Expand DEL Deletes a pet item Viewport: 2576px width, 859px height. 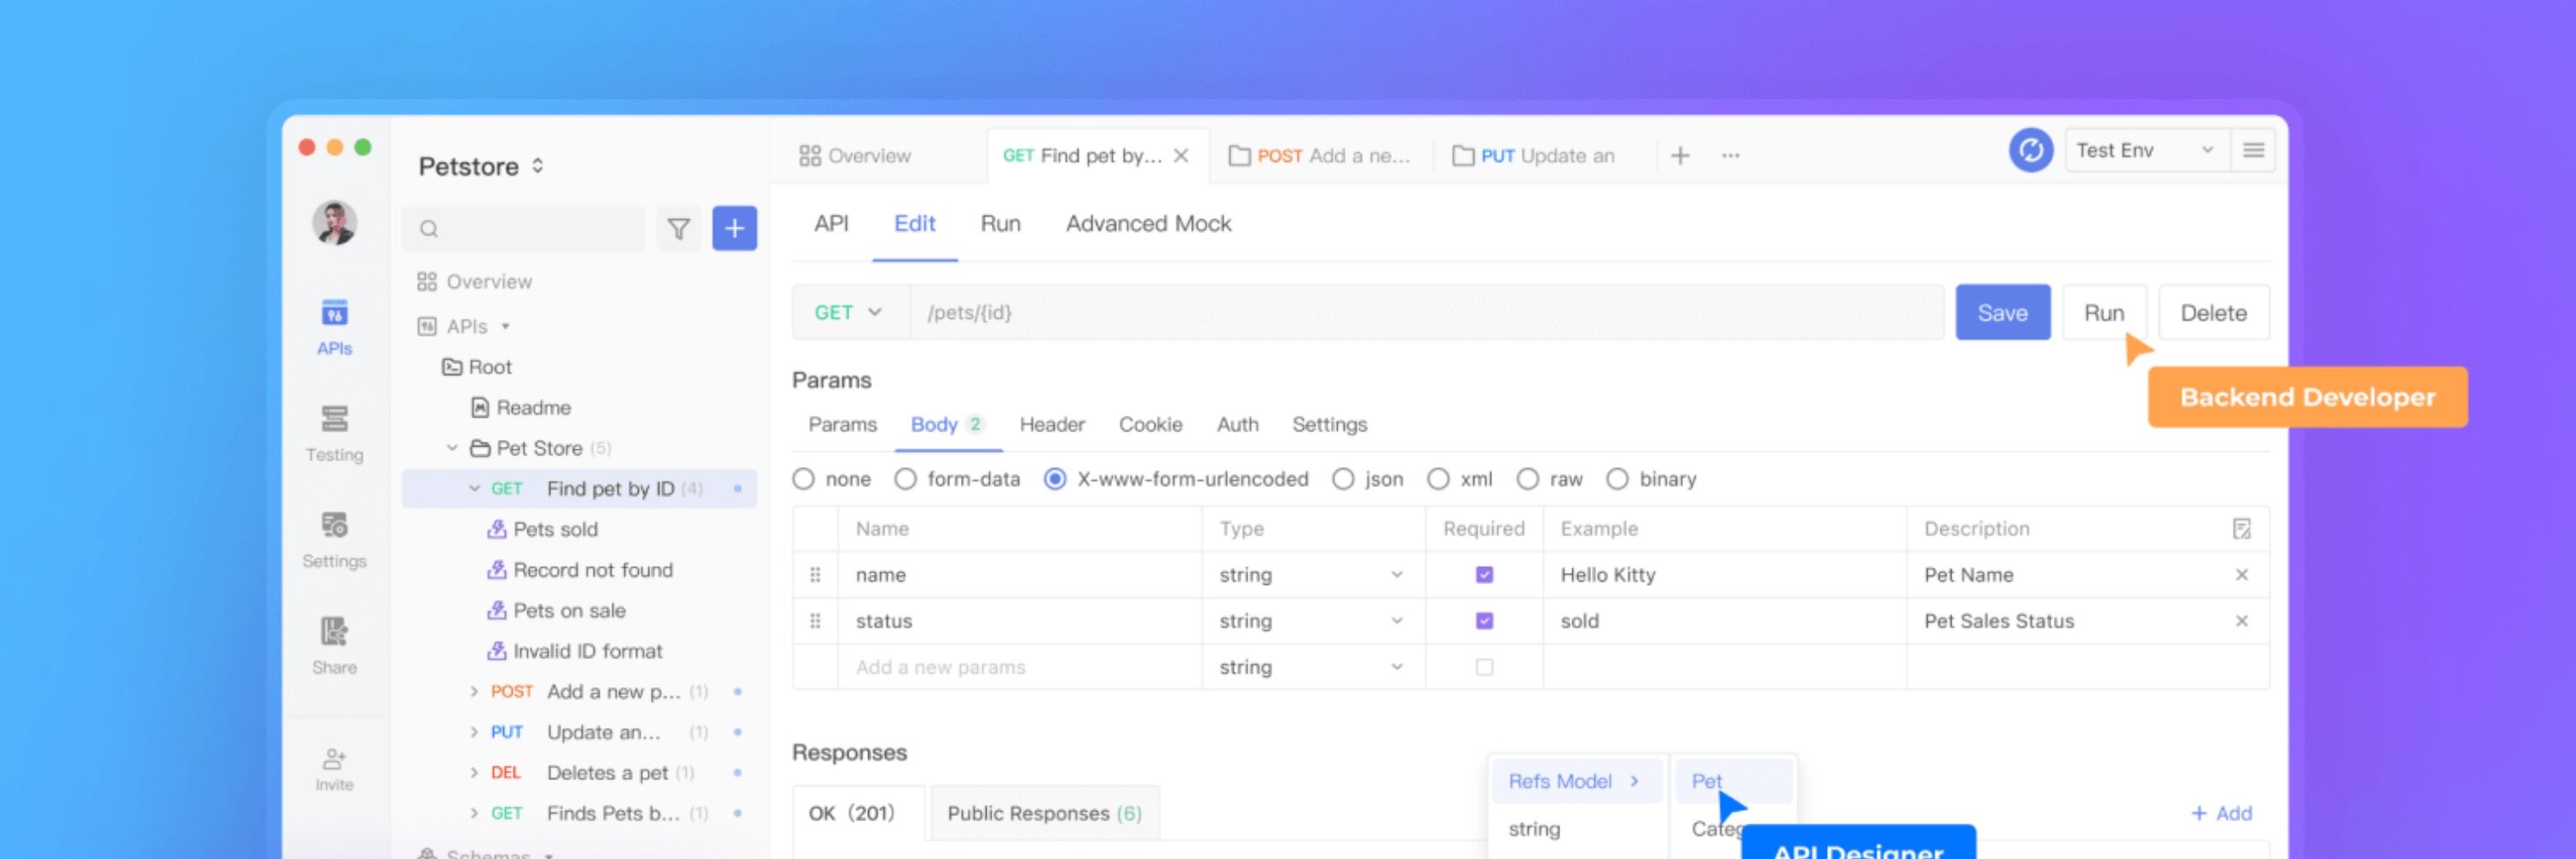(474, 773)
